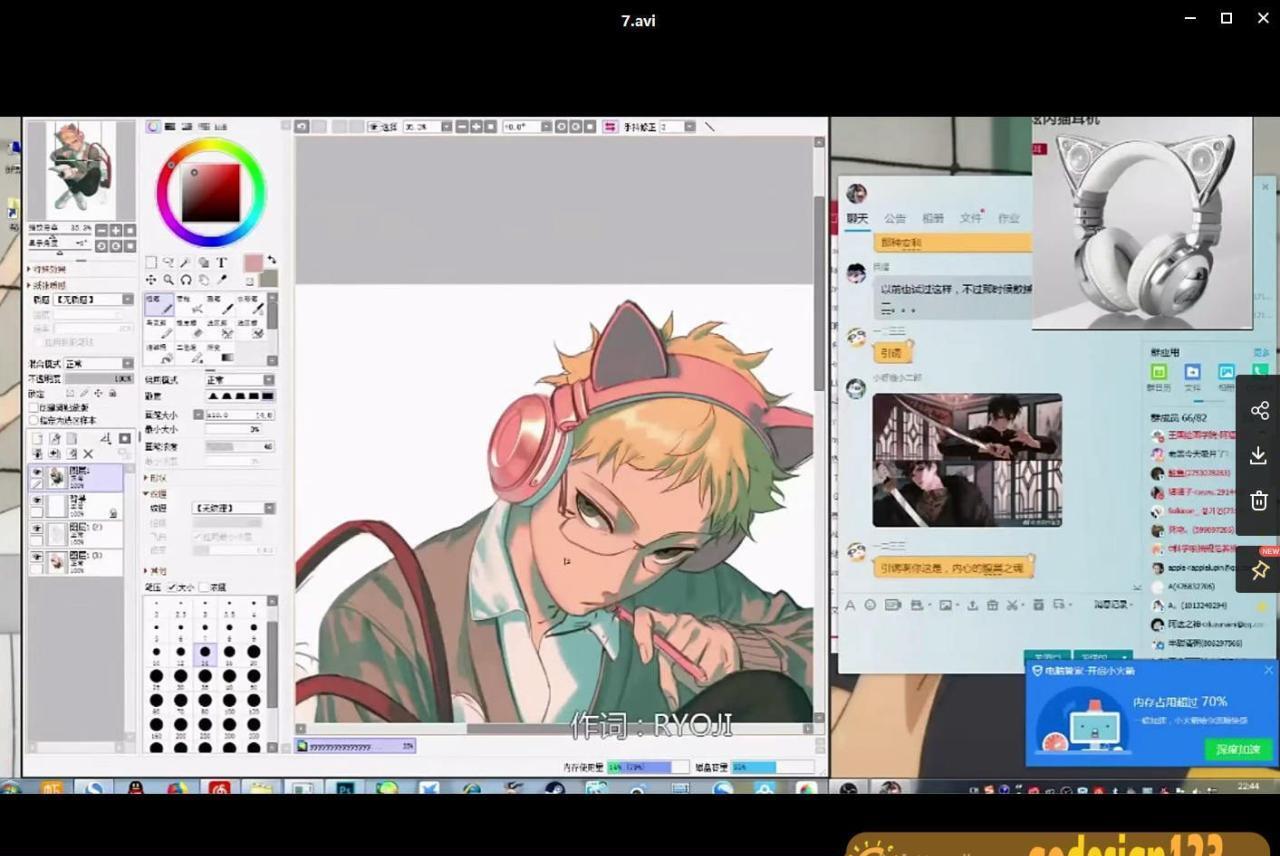
Task: Toggle visibility of the second layer
Action: [37, 500]
